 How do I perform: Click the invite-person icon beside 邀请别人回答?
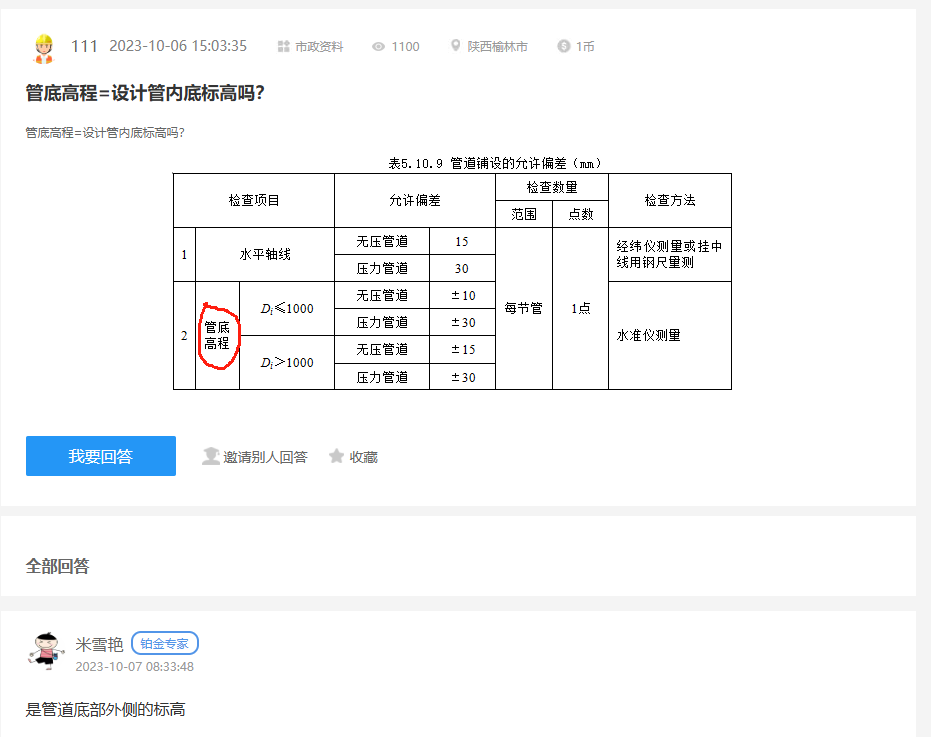[210, 457]
